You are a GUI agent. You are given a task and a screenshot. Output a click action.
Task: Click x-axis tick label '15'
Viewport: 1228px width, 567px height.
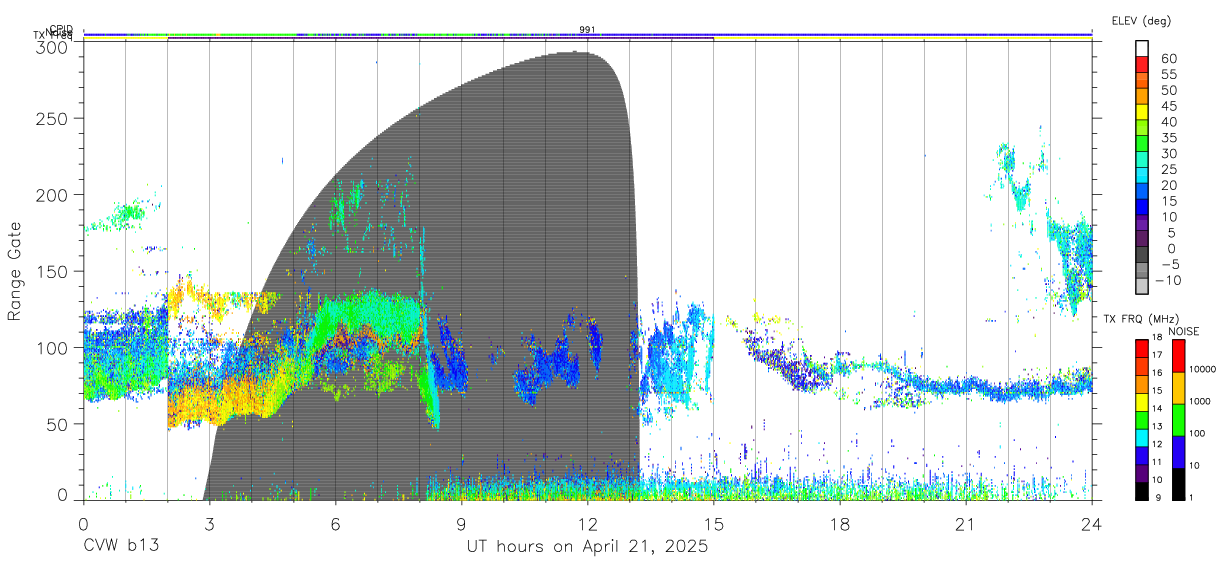tap(714, 523)
